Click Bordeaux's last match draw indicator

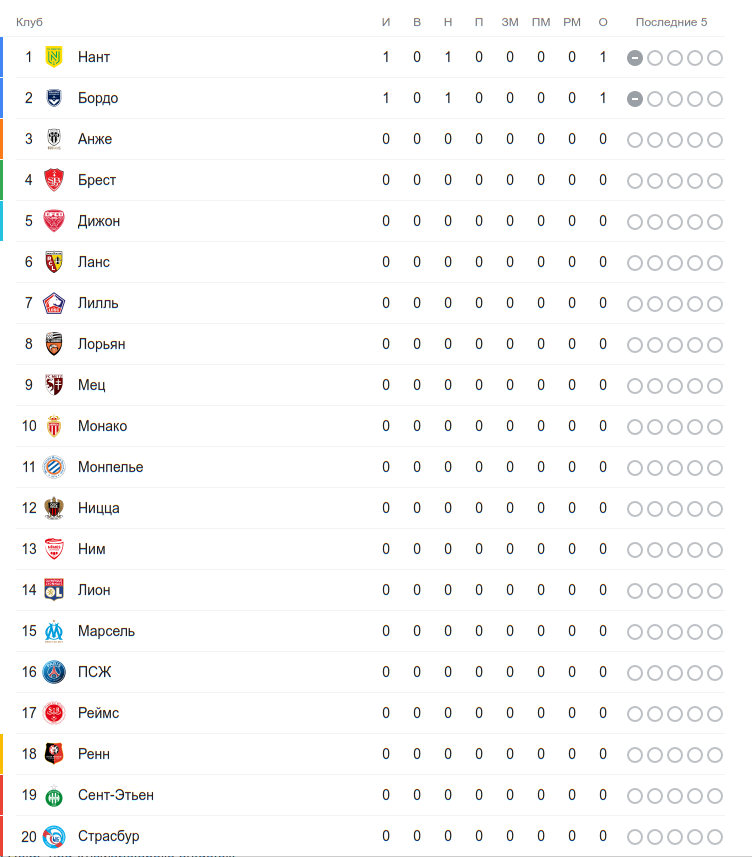pyautogui.click(x=635, y=99)
